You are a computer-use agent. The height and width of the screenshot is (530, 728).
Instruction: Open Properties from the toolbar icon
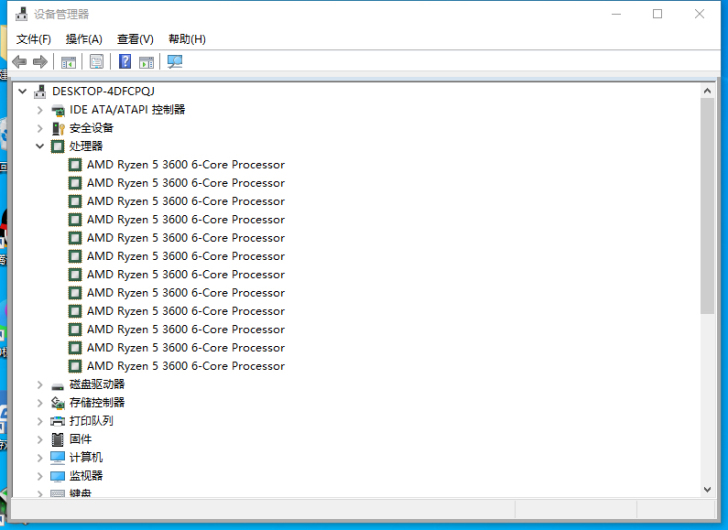(96, 62)
